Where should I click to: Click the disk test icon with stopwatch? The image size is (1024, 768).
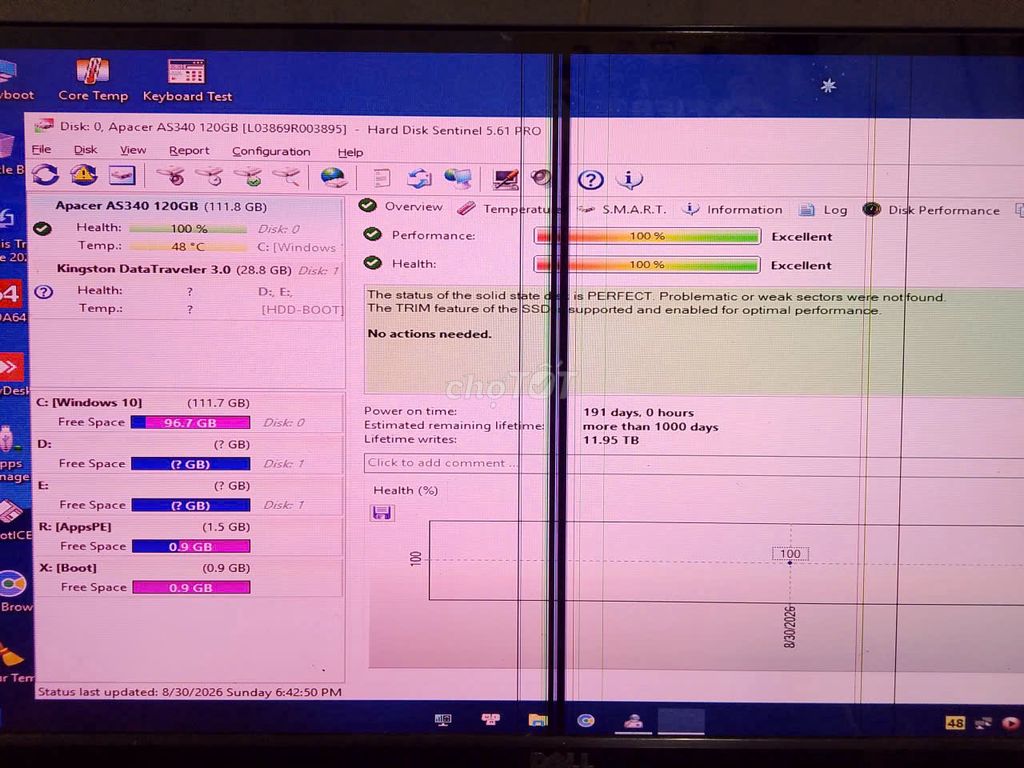pyautogui.click(x=170, y=176)
